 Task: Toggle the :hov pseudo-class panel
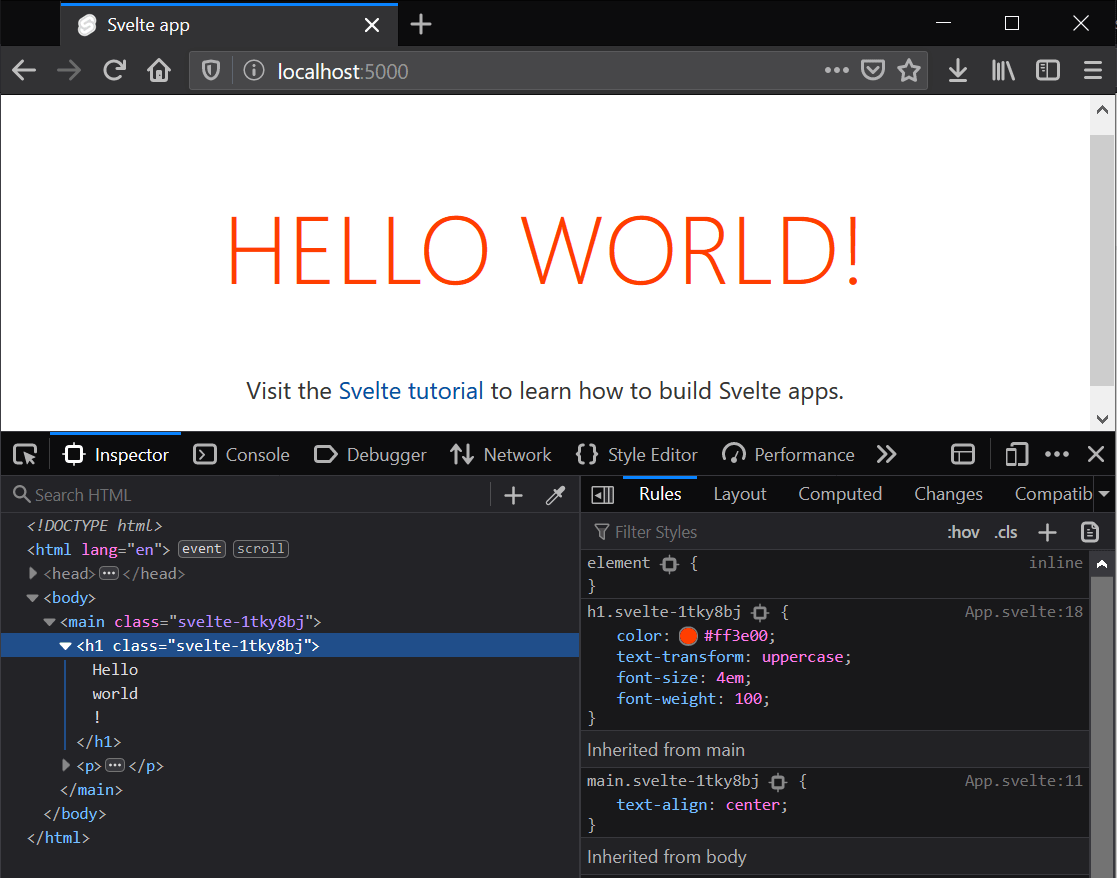[x=963, y=531]
